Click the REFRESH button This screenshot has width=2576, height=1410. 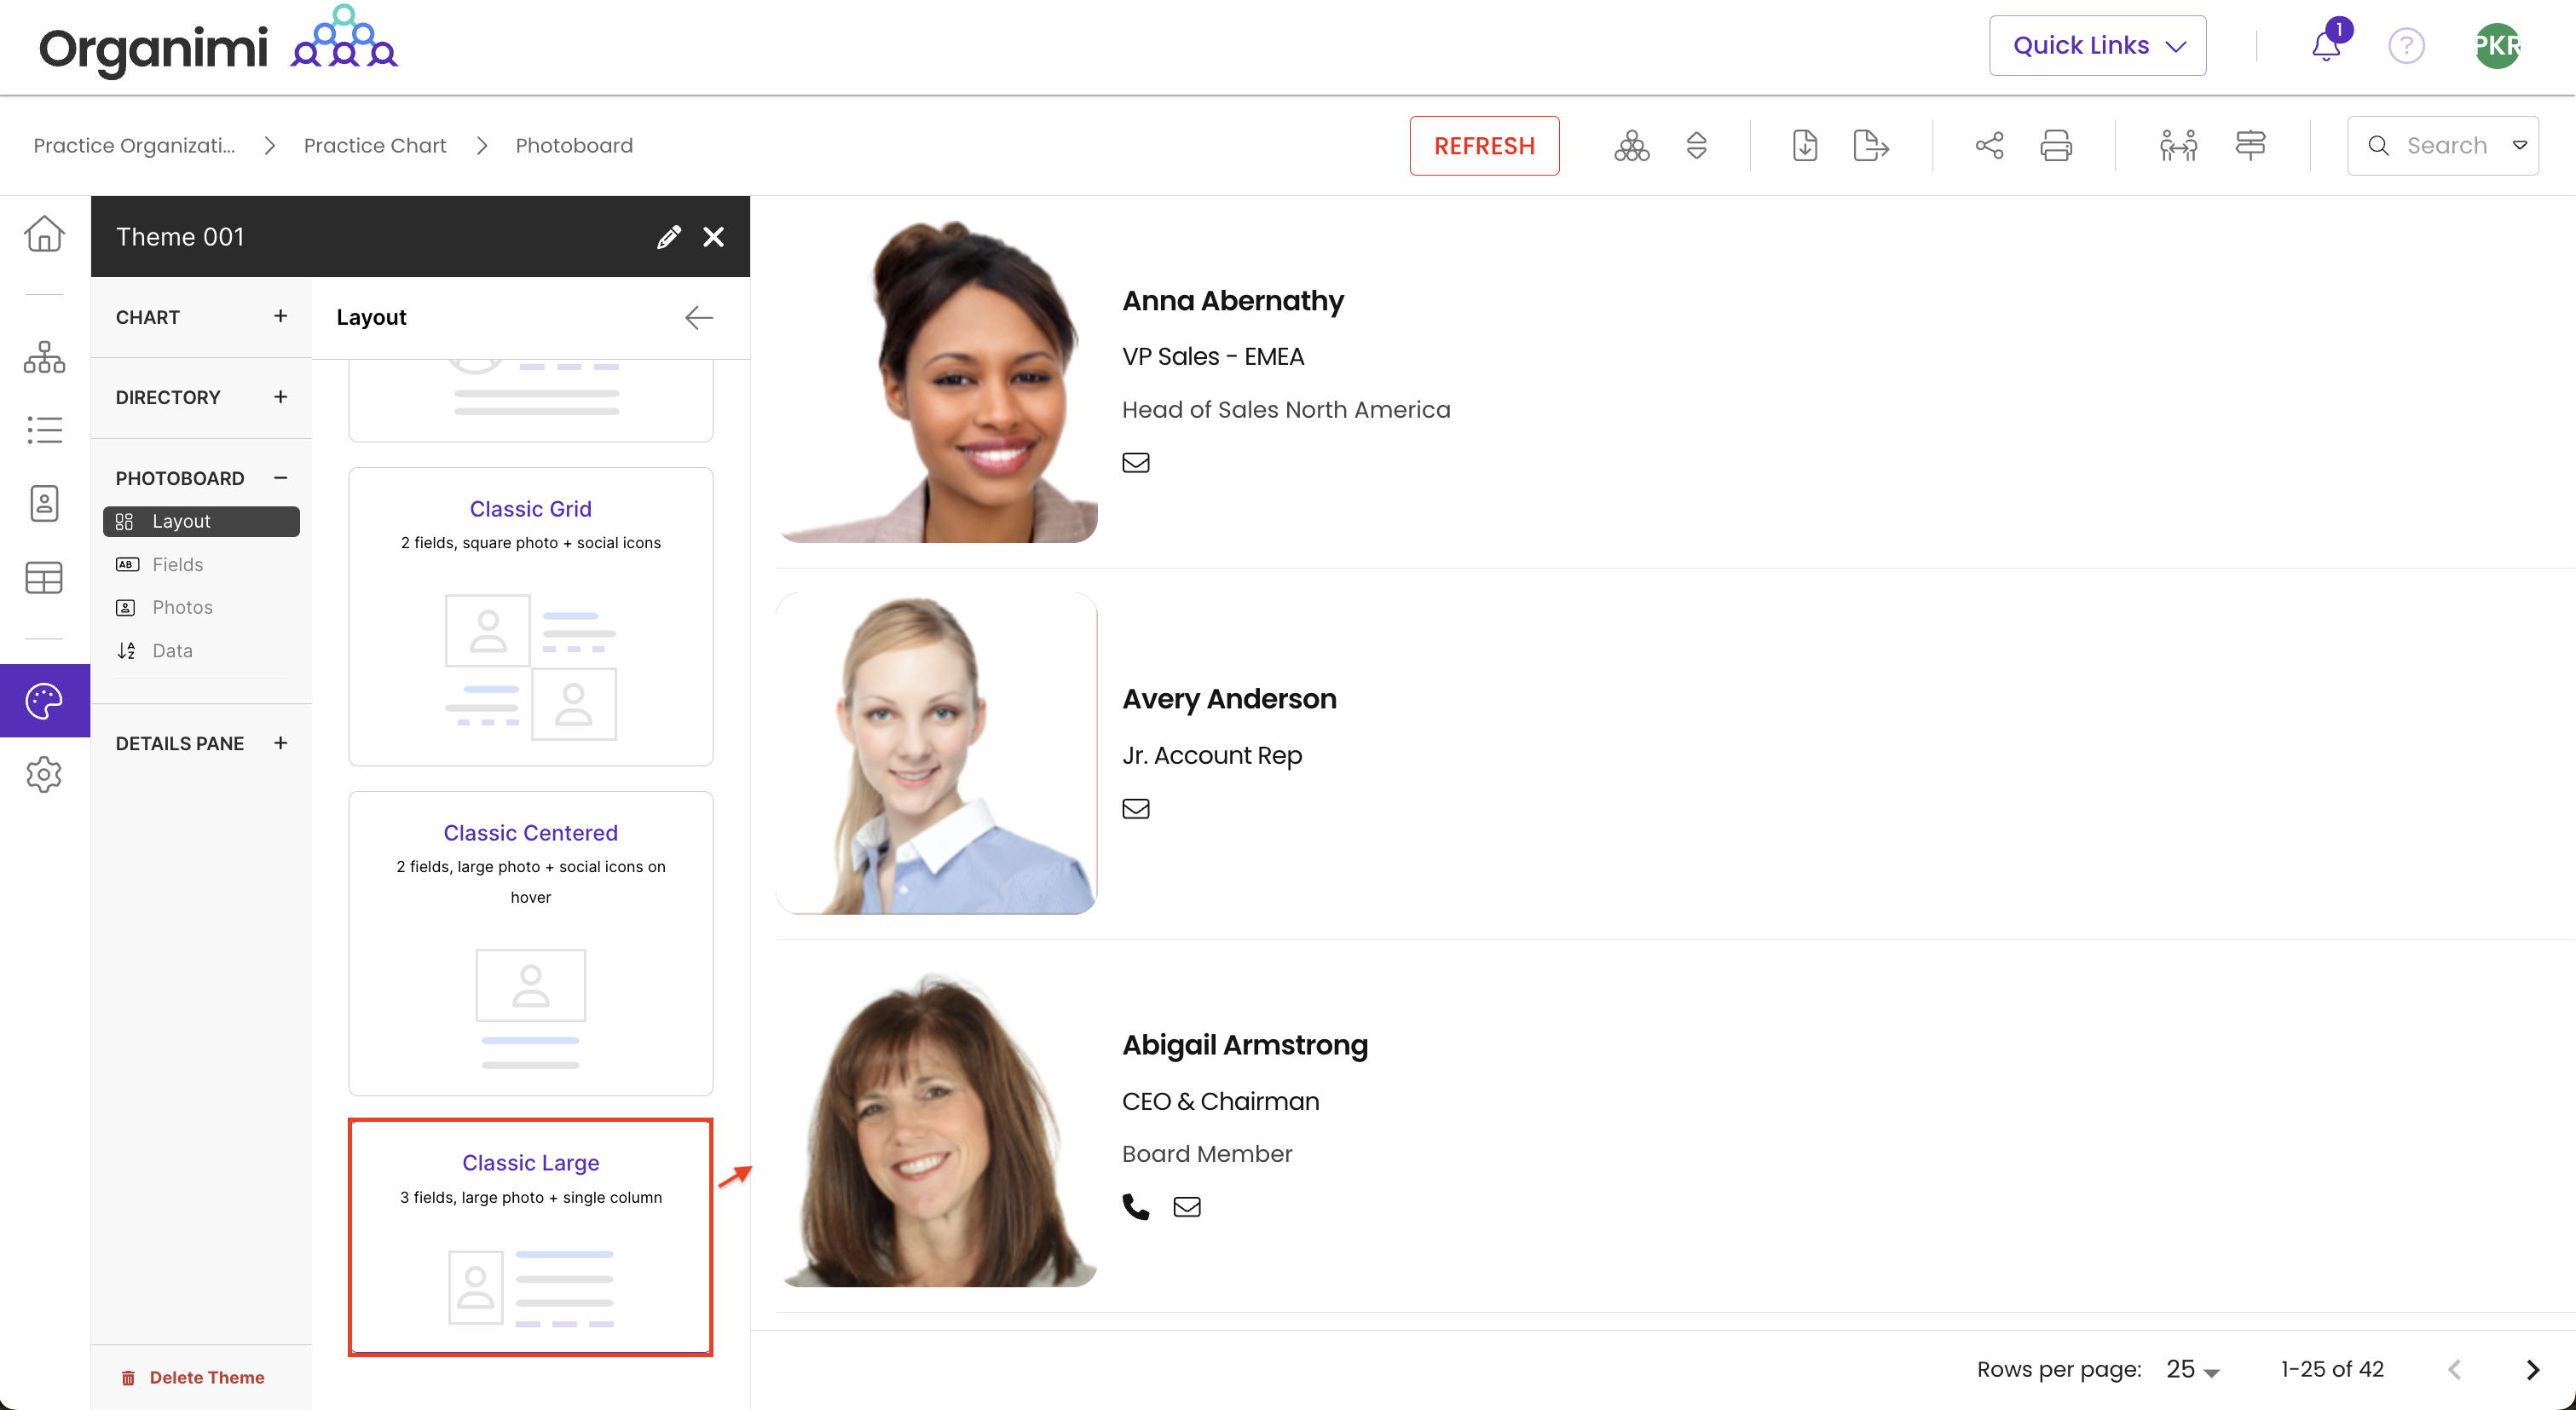pos(1483,146)
